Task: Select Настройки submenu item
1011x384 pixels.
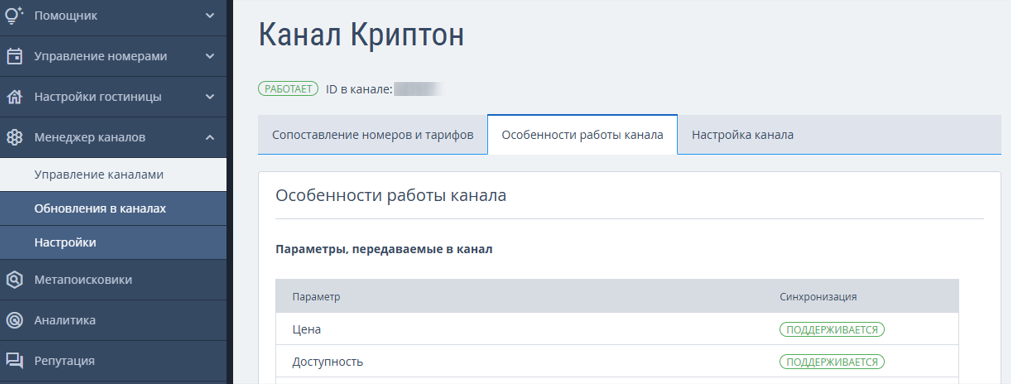Action: 113,243
